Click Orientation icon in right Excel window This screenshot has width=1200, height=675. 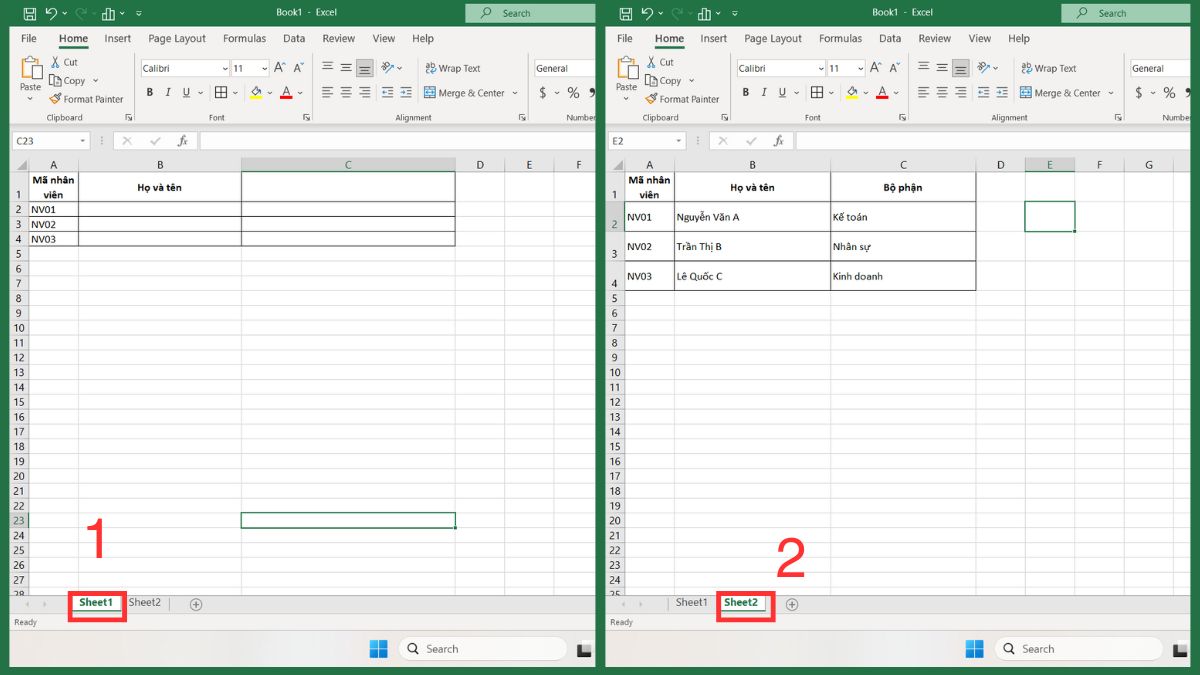984,68
